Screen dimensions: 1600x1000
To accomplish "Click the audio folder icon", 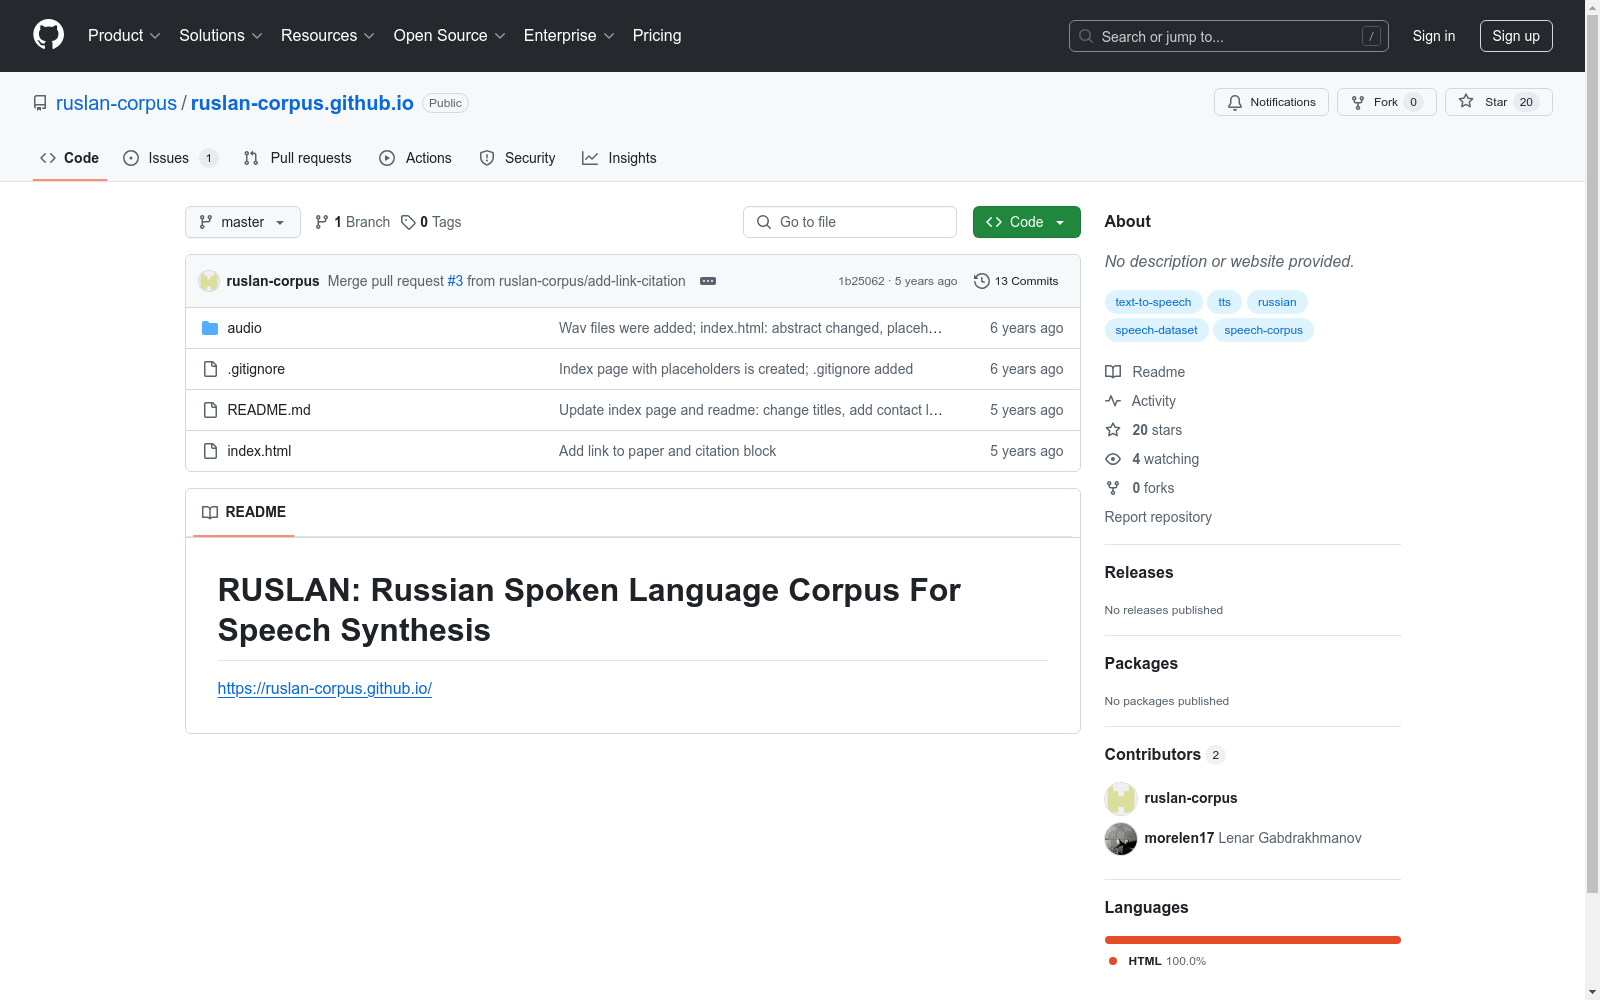I will (210, 328).
